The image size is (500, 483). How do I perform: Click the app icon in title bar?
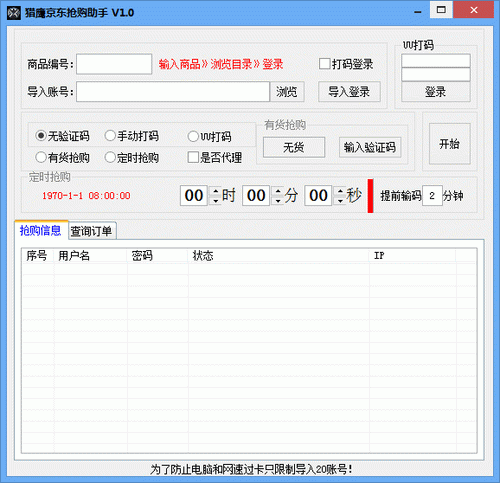coord(14,13)
